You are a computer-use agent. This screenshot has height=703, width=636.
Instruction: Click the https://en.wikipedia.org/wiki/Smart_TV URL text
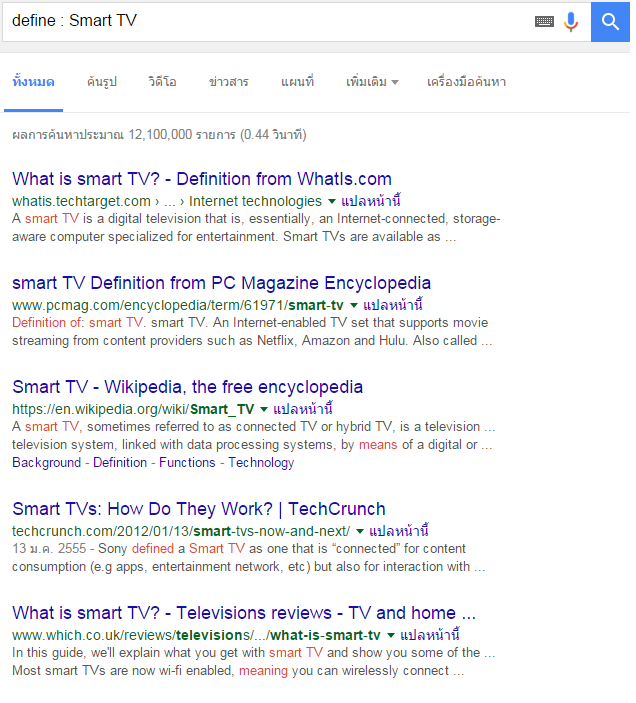(x=133, y=409)
